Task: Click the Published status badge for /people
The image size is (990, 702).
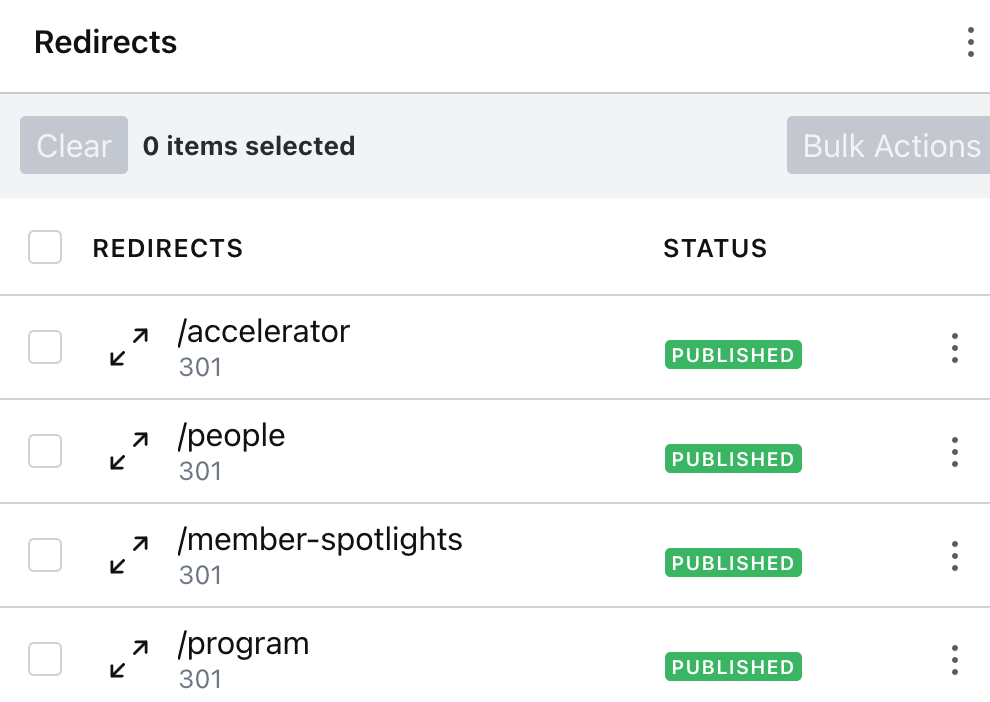Action: pyautogui.click(x=733, y=459)
